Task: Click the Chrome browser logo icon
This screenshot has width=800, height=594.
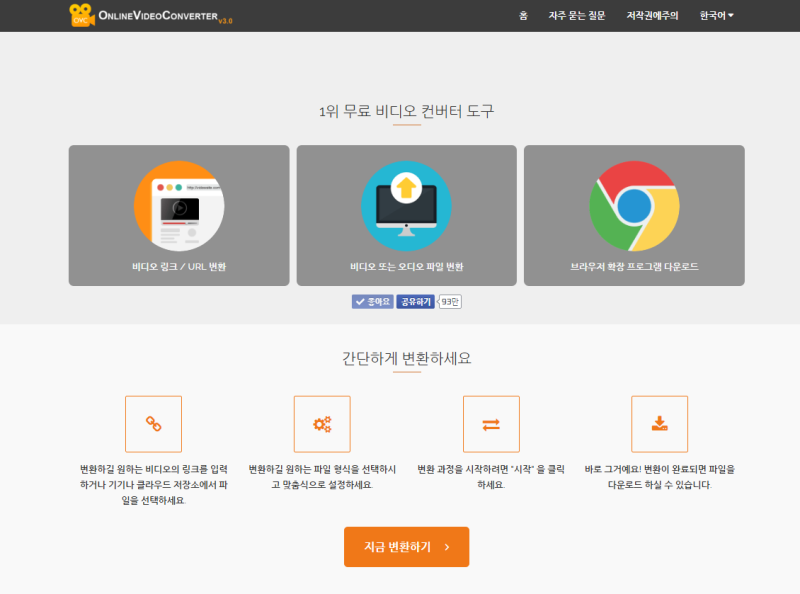Action: tap(634, 206)
